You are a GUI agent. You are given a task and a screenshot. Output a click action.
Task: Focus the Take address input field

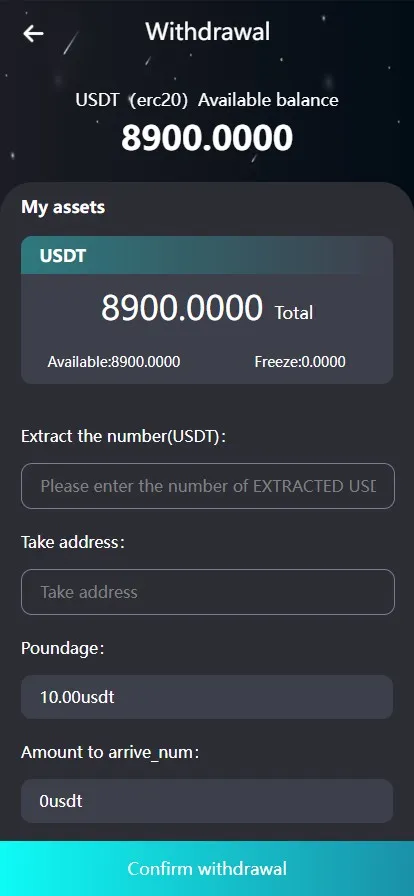(208, 591)
